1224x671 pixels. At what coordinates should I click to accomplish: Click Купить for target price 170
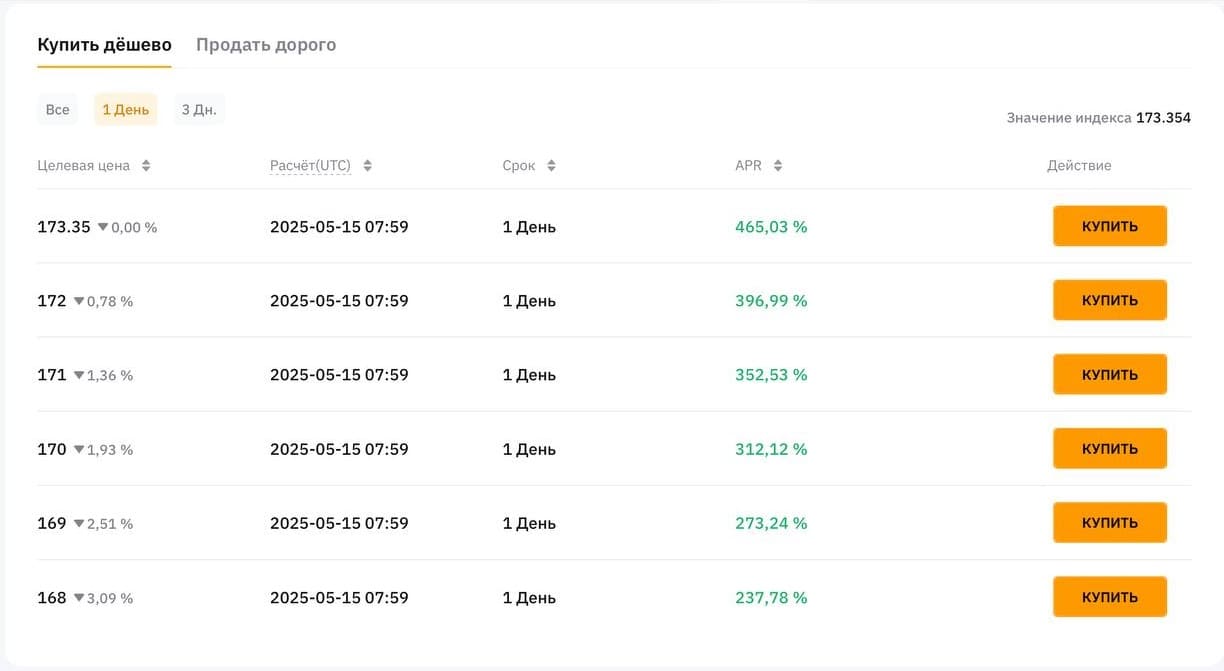(x=1110, y=449)
